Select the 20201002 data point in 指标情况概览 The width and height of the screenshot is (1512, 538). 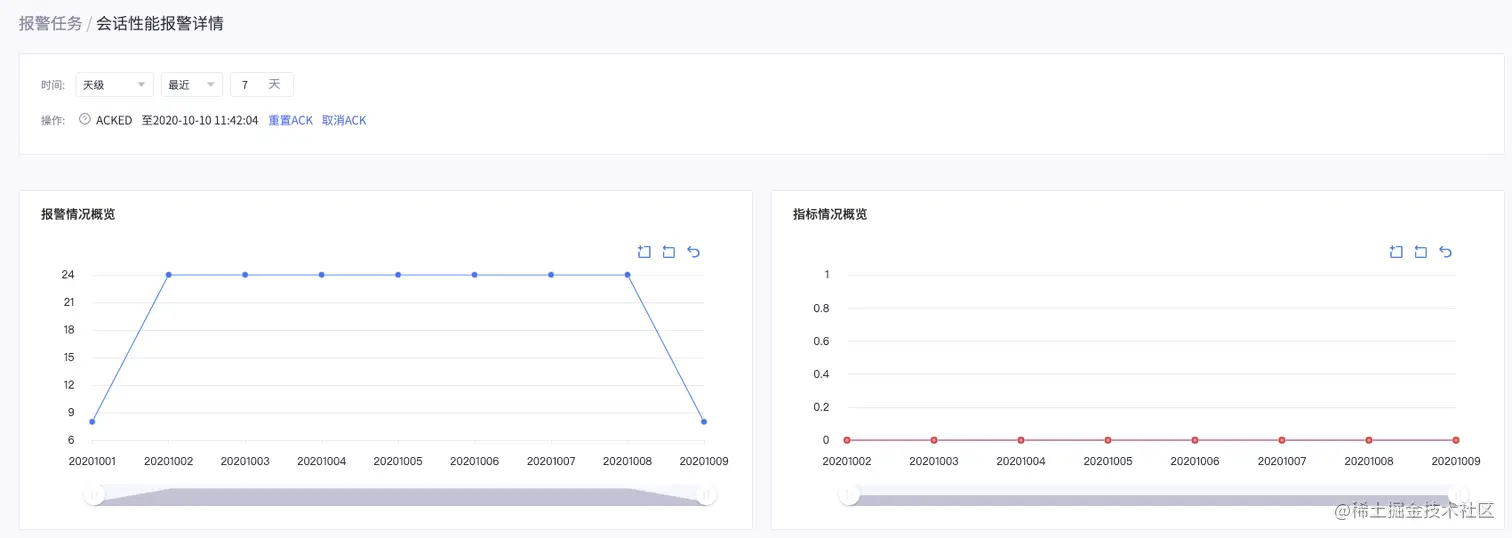click(847, 440)
